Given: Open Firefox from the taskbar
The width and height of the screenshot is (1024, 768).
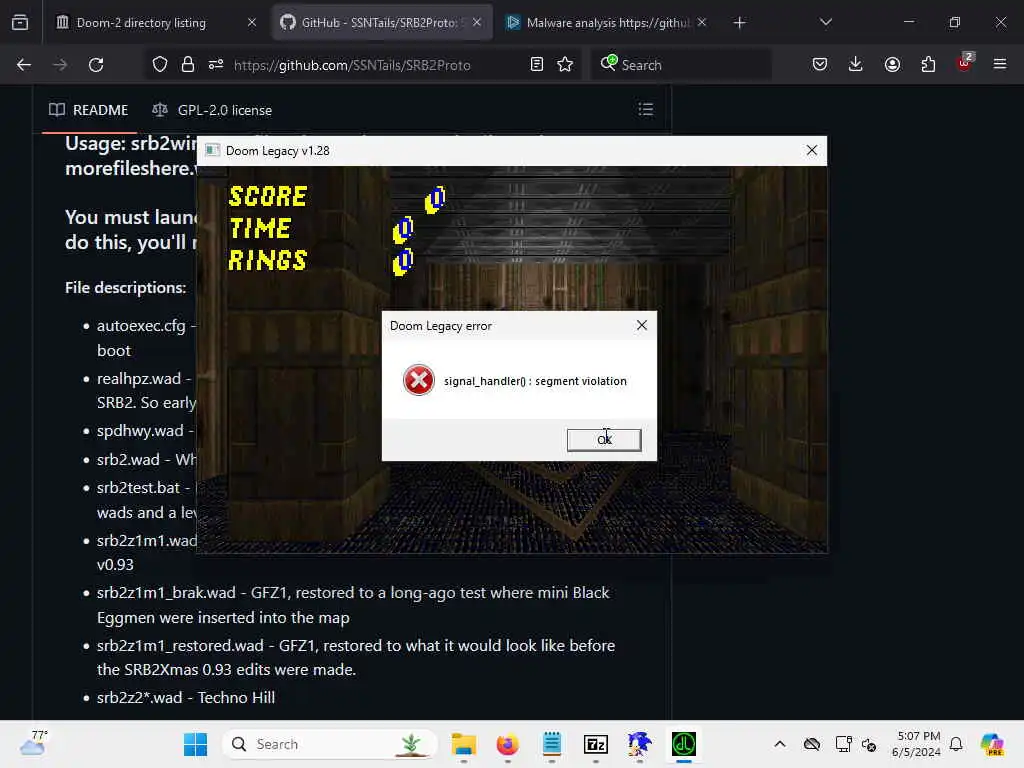Looking at the screenshot, I should [x=507, y=744].
